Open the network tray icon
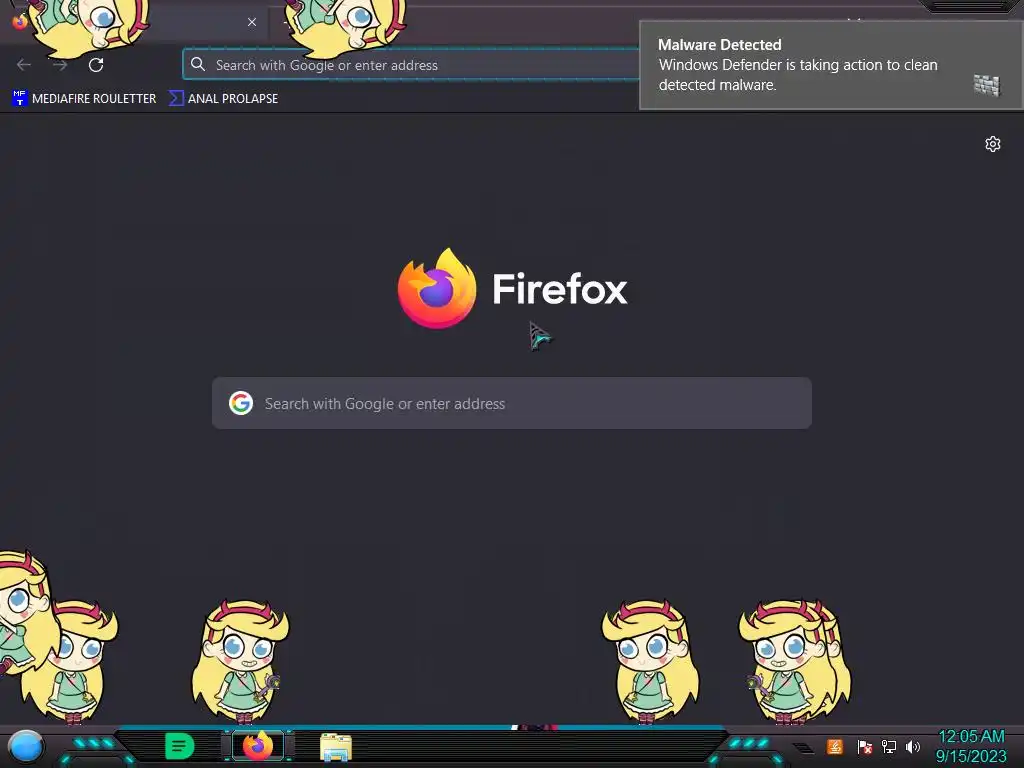 coord(889,746)
